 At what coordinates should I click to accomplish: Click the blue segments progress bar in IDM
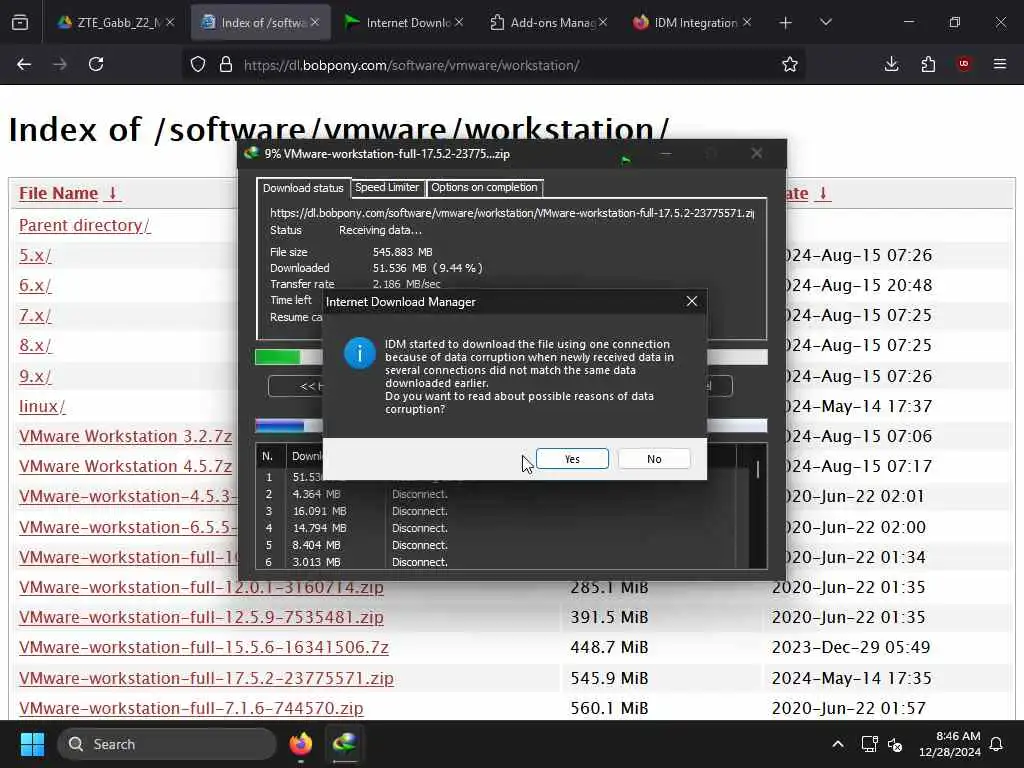point(280,426)
